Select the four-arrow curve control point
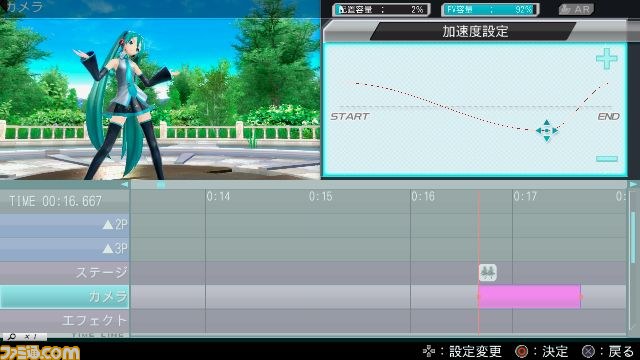640x360 pixels. (x=547, y=131)
